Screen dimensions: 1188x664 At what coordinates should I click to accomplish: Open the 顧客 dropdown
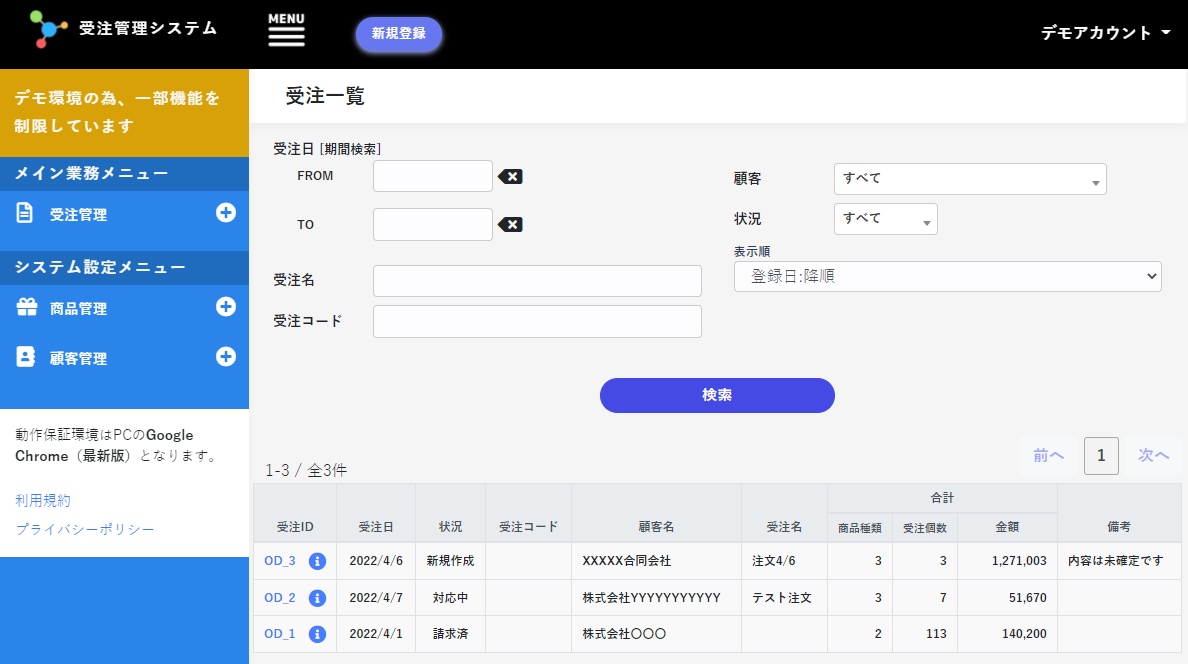(970, 179)
